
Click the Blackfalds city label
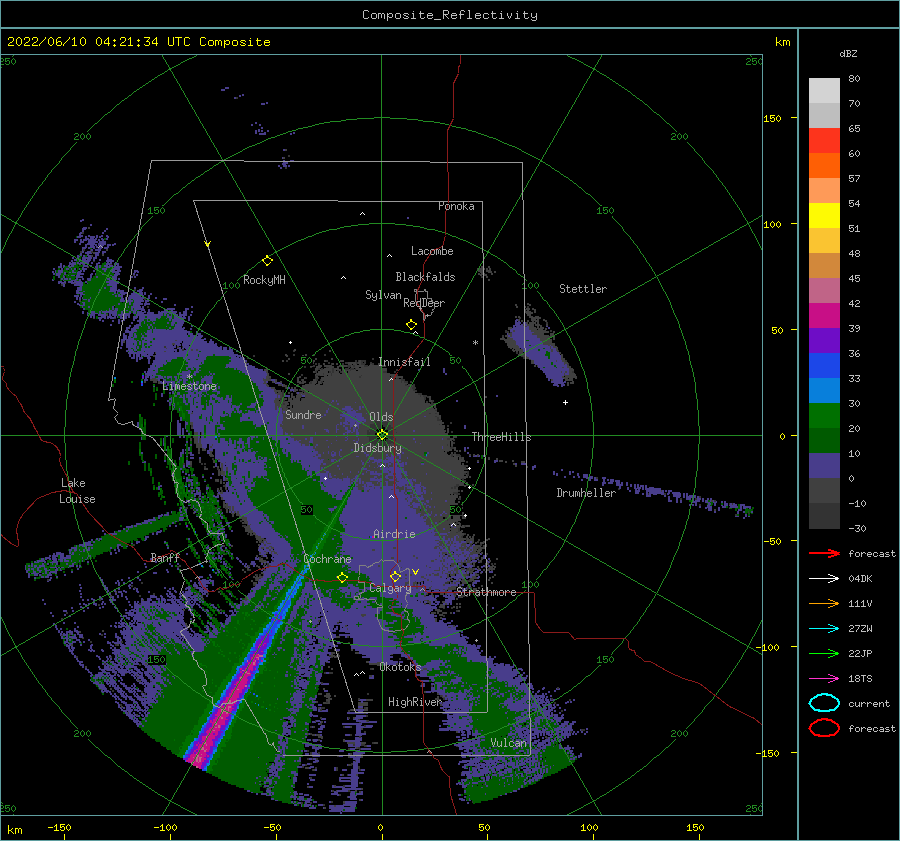coord(425,277)
